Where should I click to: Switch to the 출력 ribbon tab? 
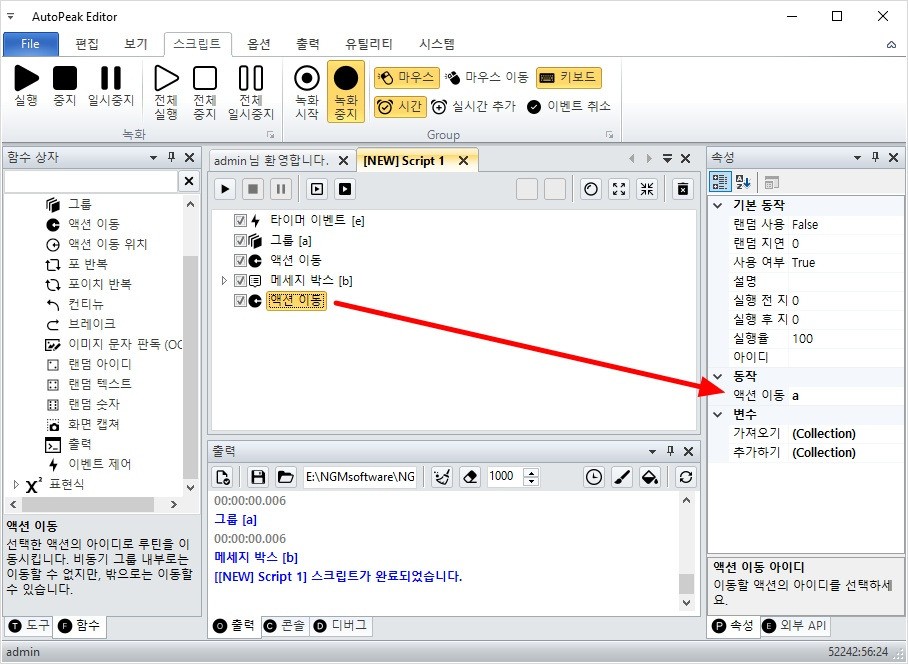(308, 44)
